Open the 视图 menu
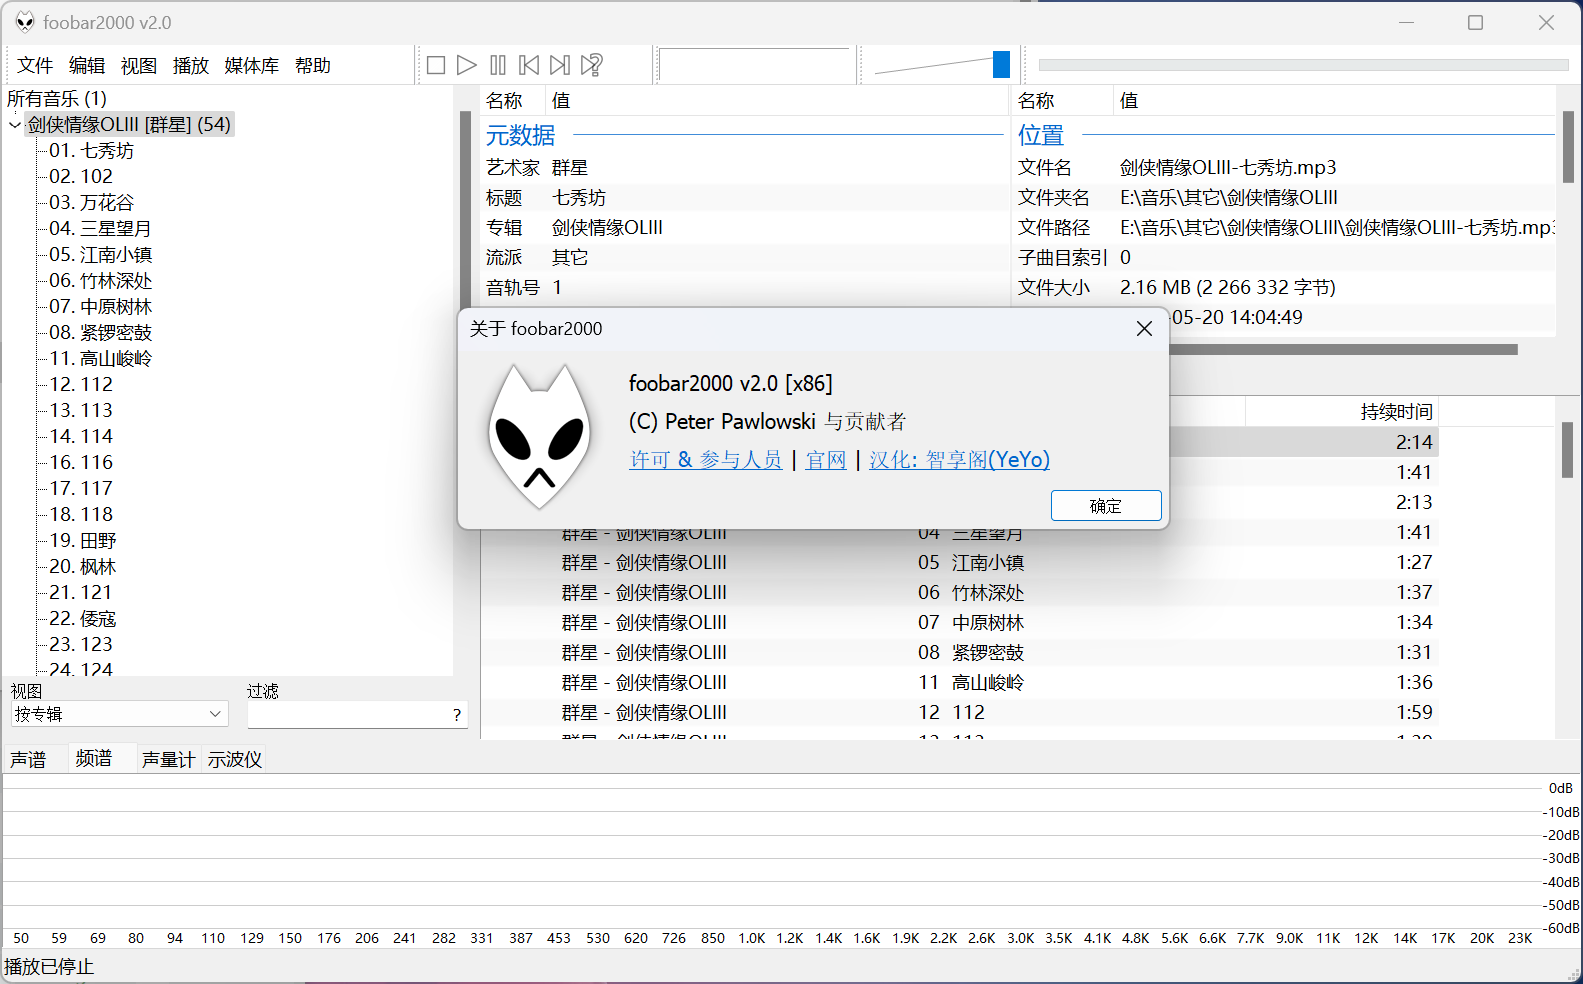The height and width of the screenshot is (984, 1583). click(139, 65)
